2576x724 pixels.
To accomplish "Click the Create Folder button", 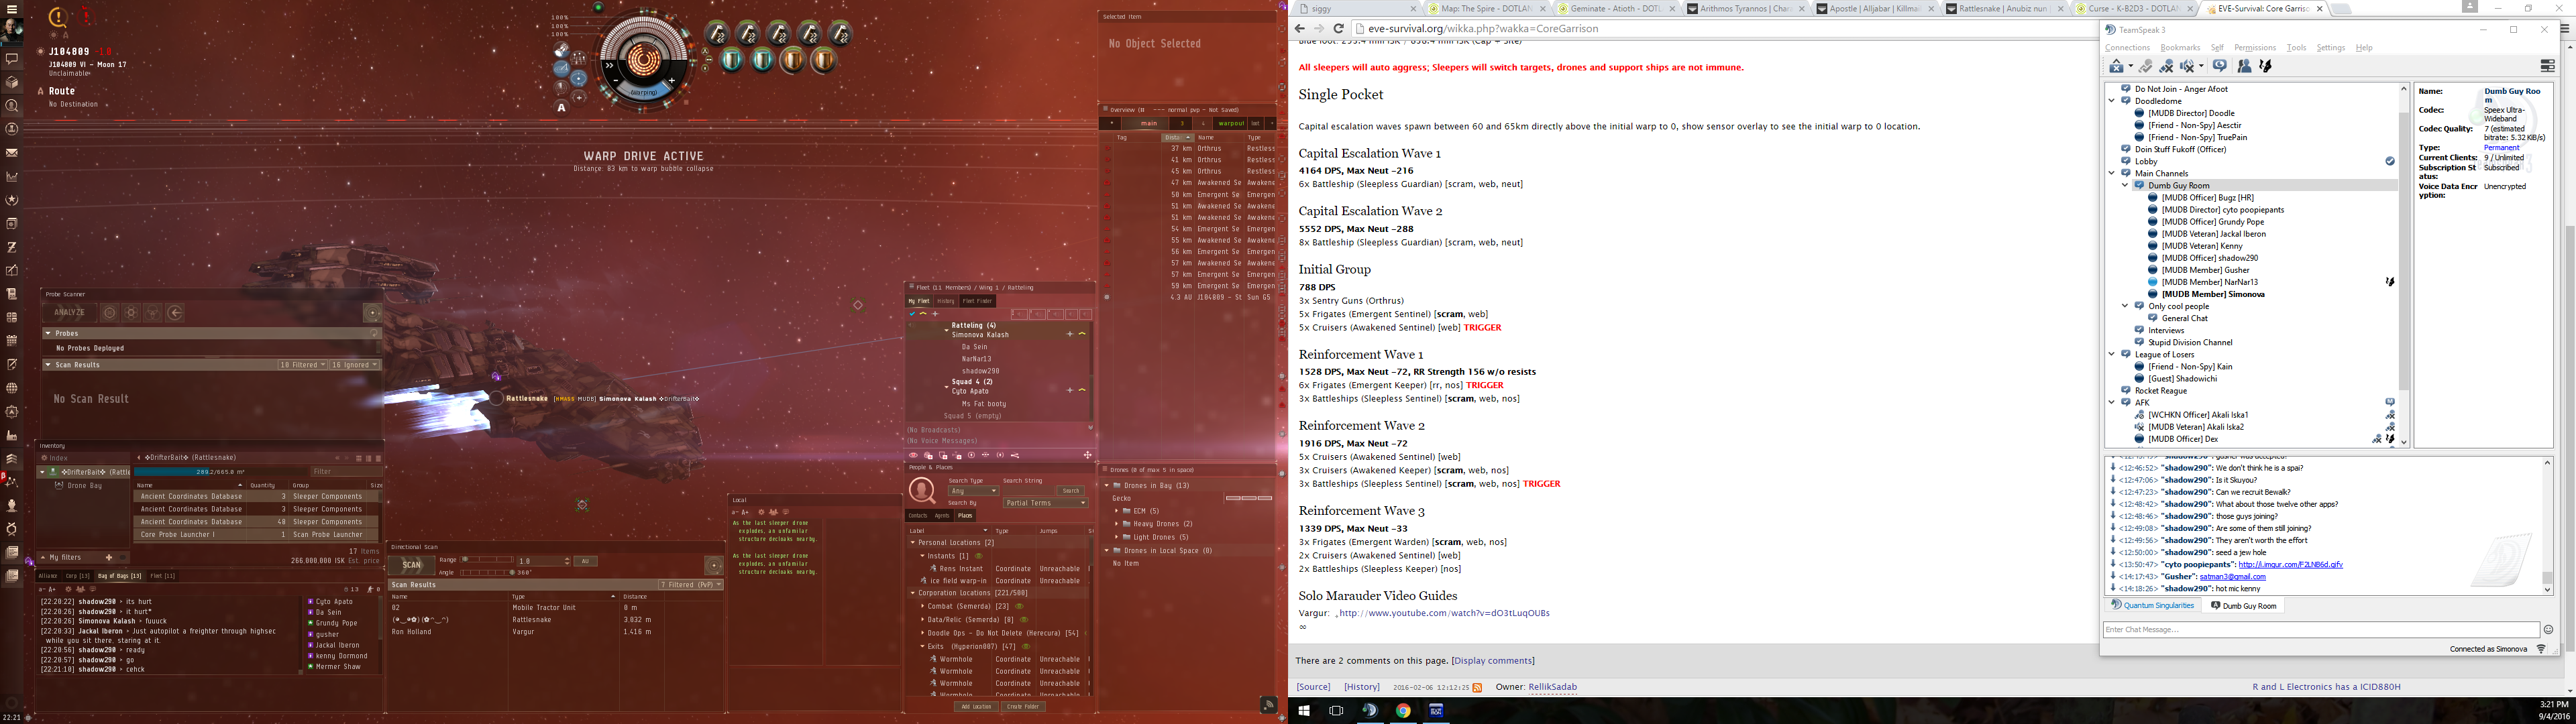I will pos(1023,707).
